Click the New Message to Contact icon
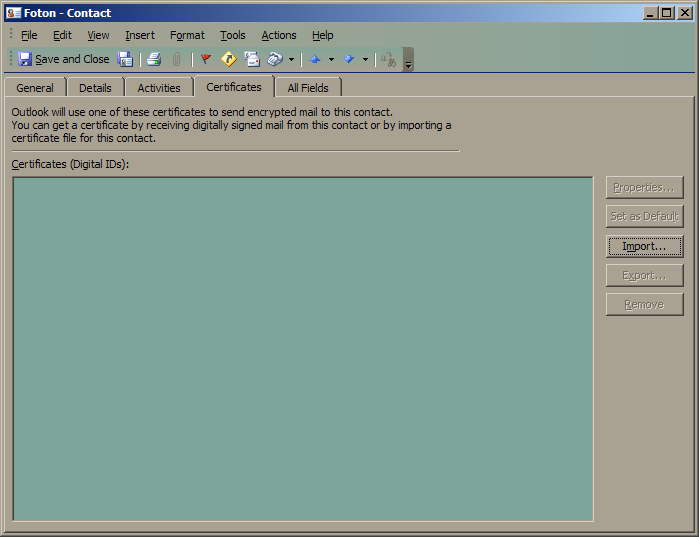Screen dimensions: 699x537 [x=252, y=59]
